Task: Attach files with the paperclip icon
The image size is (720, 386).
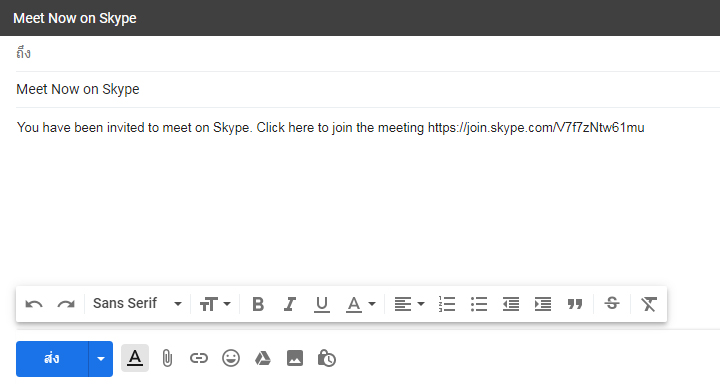Action: (x=167, y=358)
